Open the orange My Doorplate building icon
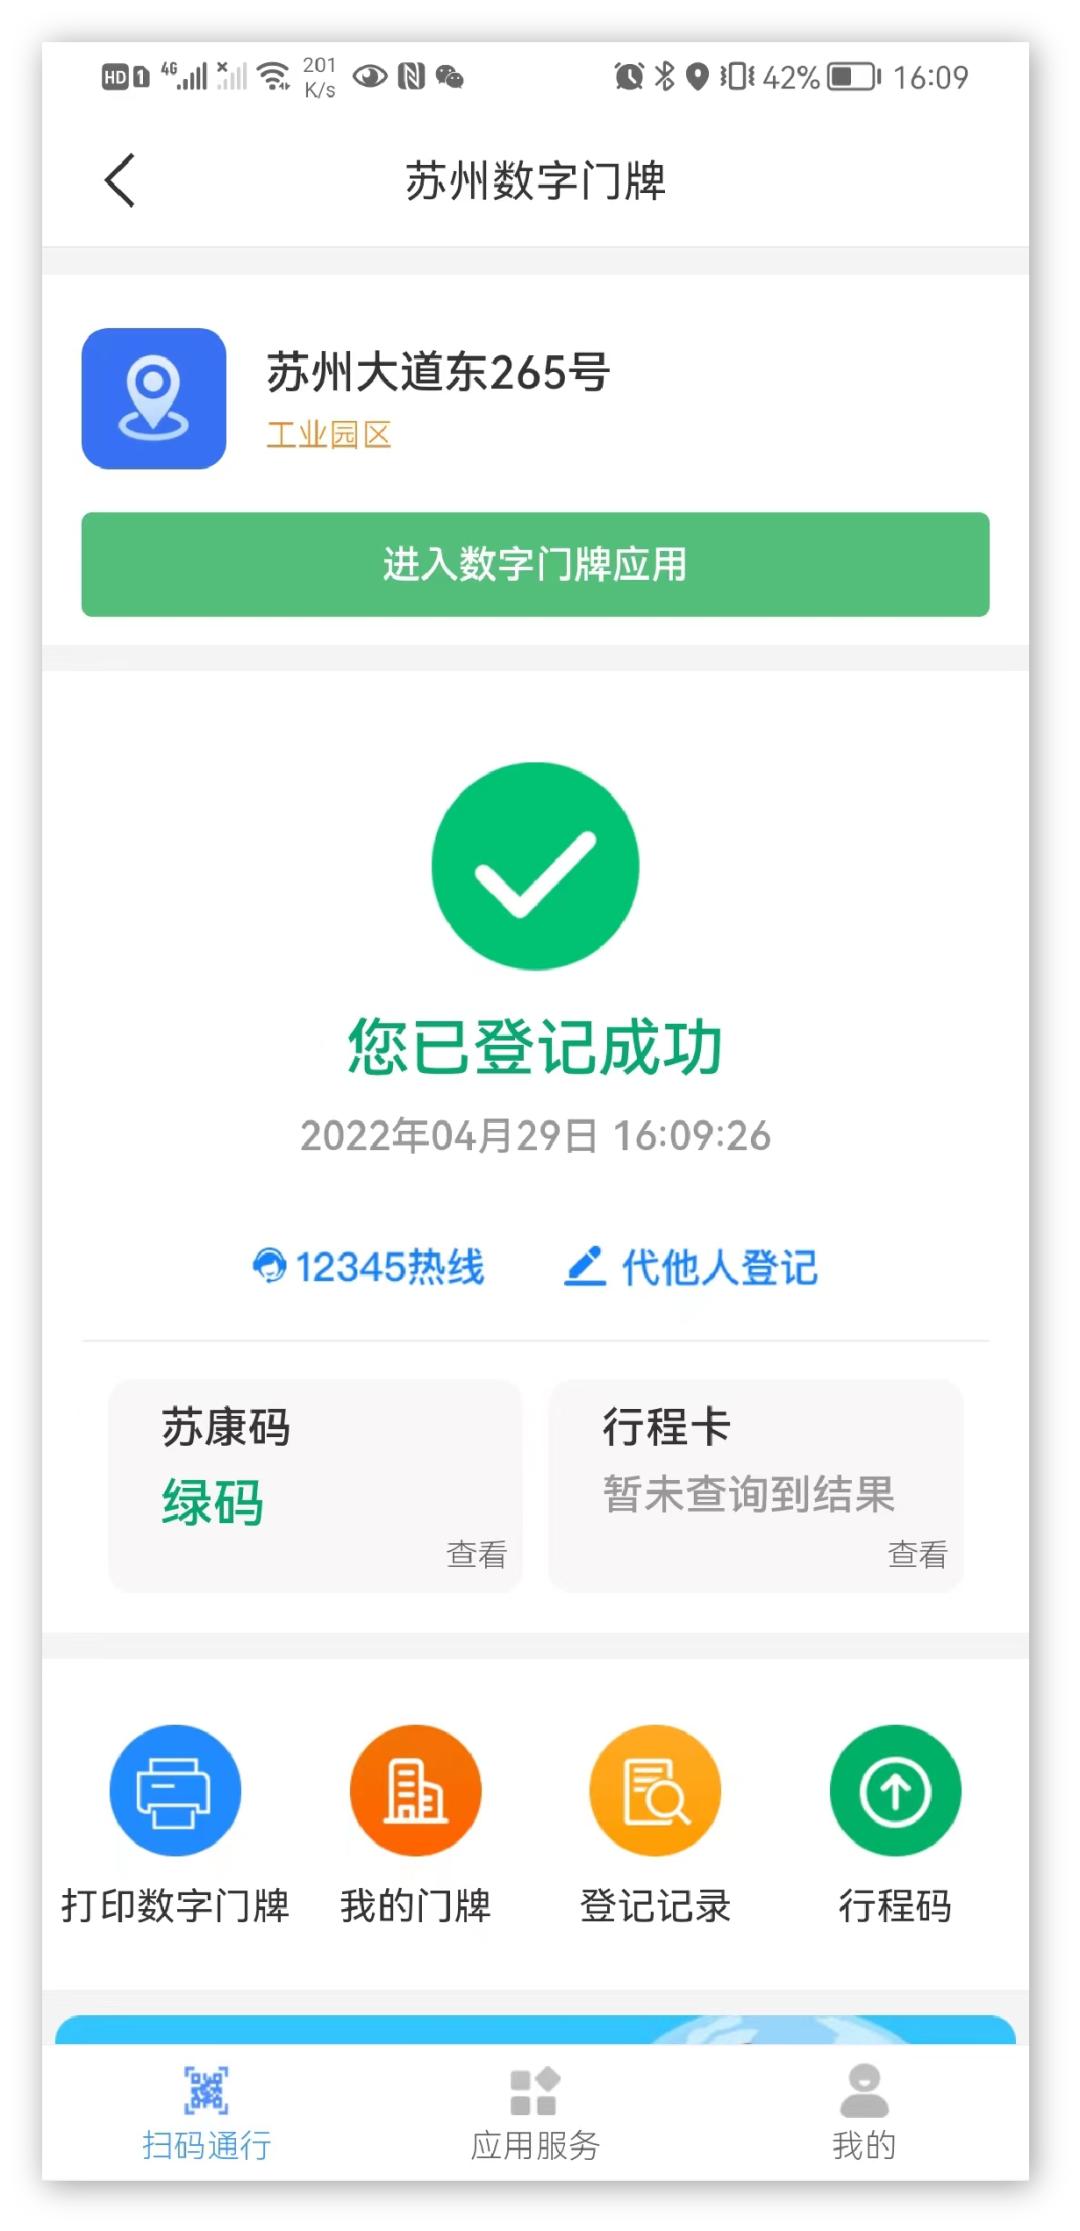 point(415,1790)
